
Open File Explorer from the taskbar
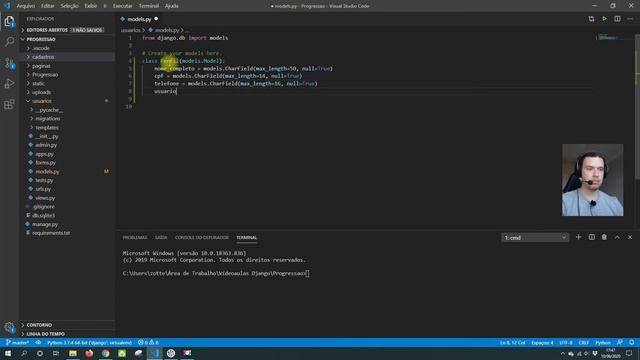(x=73, y=353)
